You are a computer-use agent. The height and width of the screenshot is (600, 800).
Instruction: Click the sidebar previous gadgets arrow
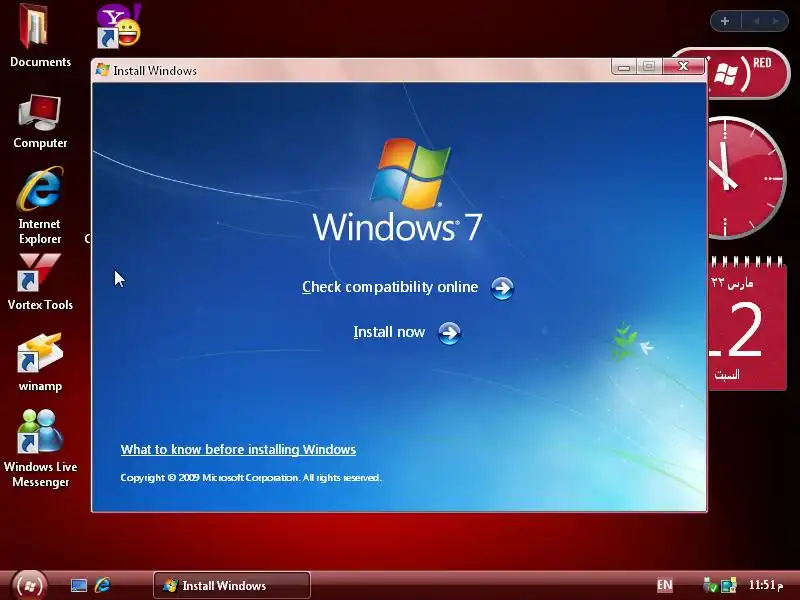click(757, 21)
